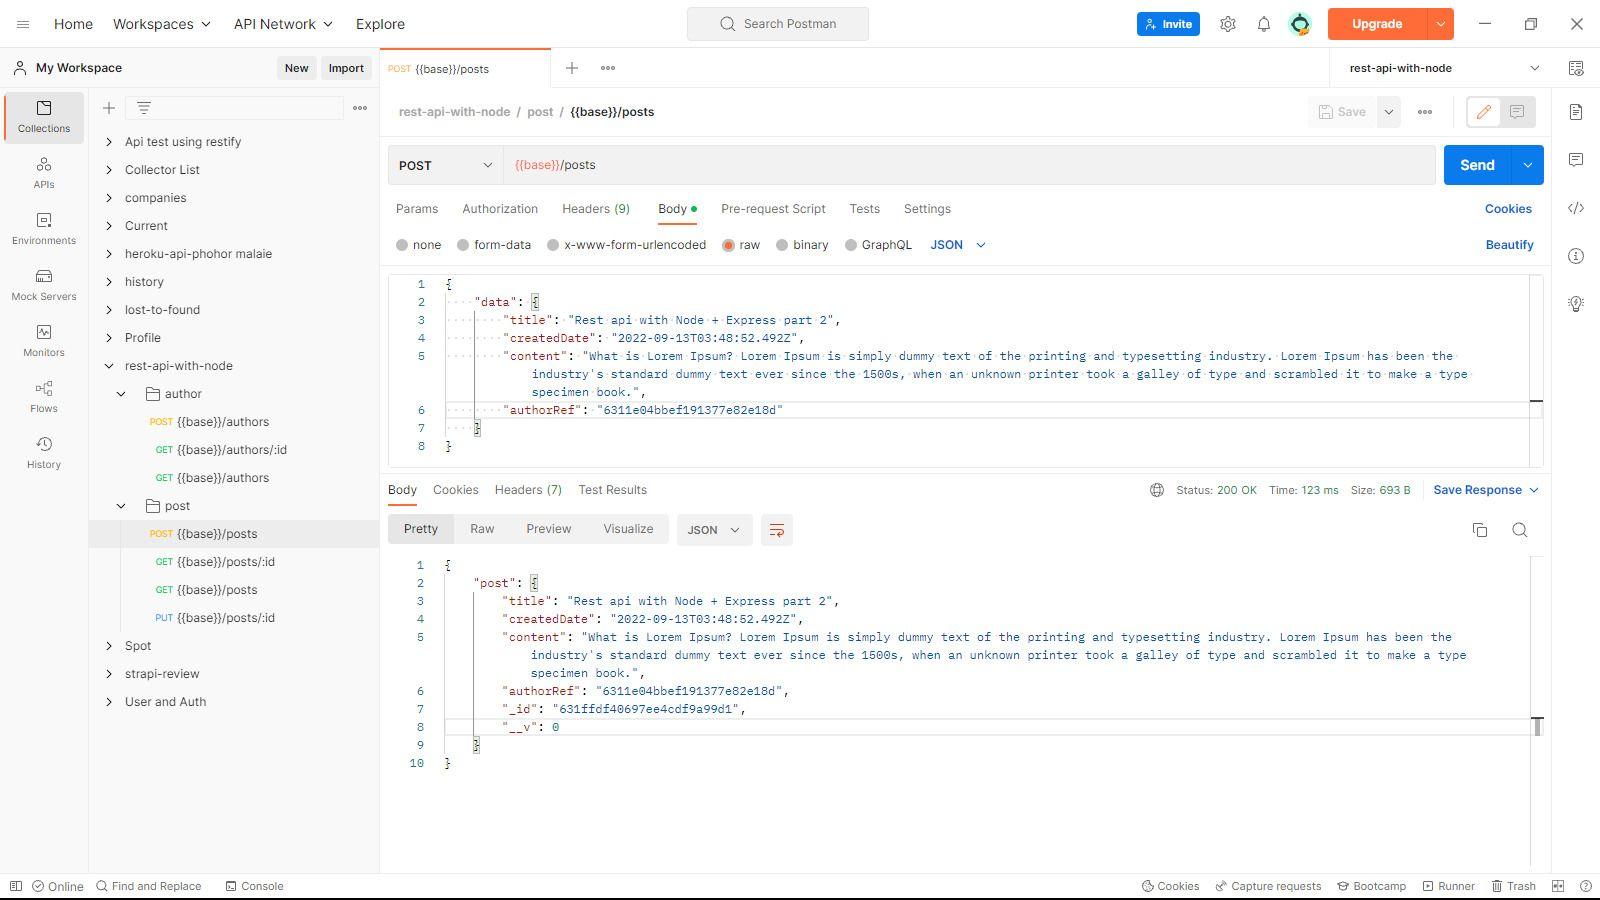Open the hamburger menu icon
The width and height of the screenshot is (1600, 900).
[x=23, y=24]
